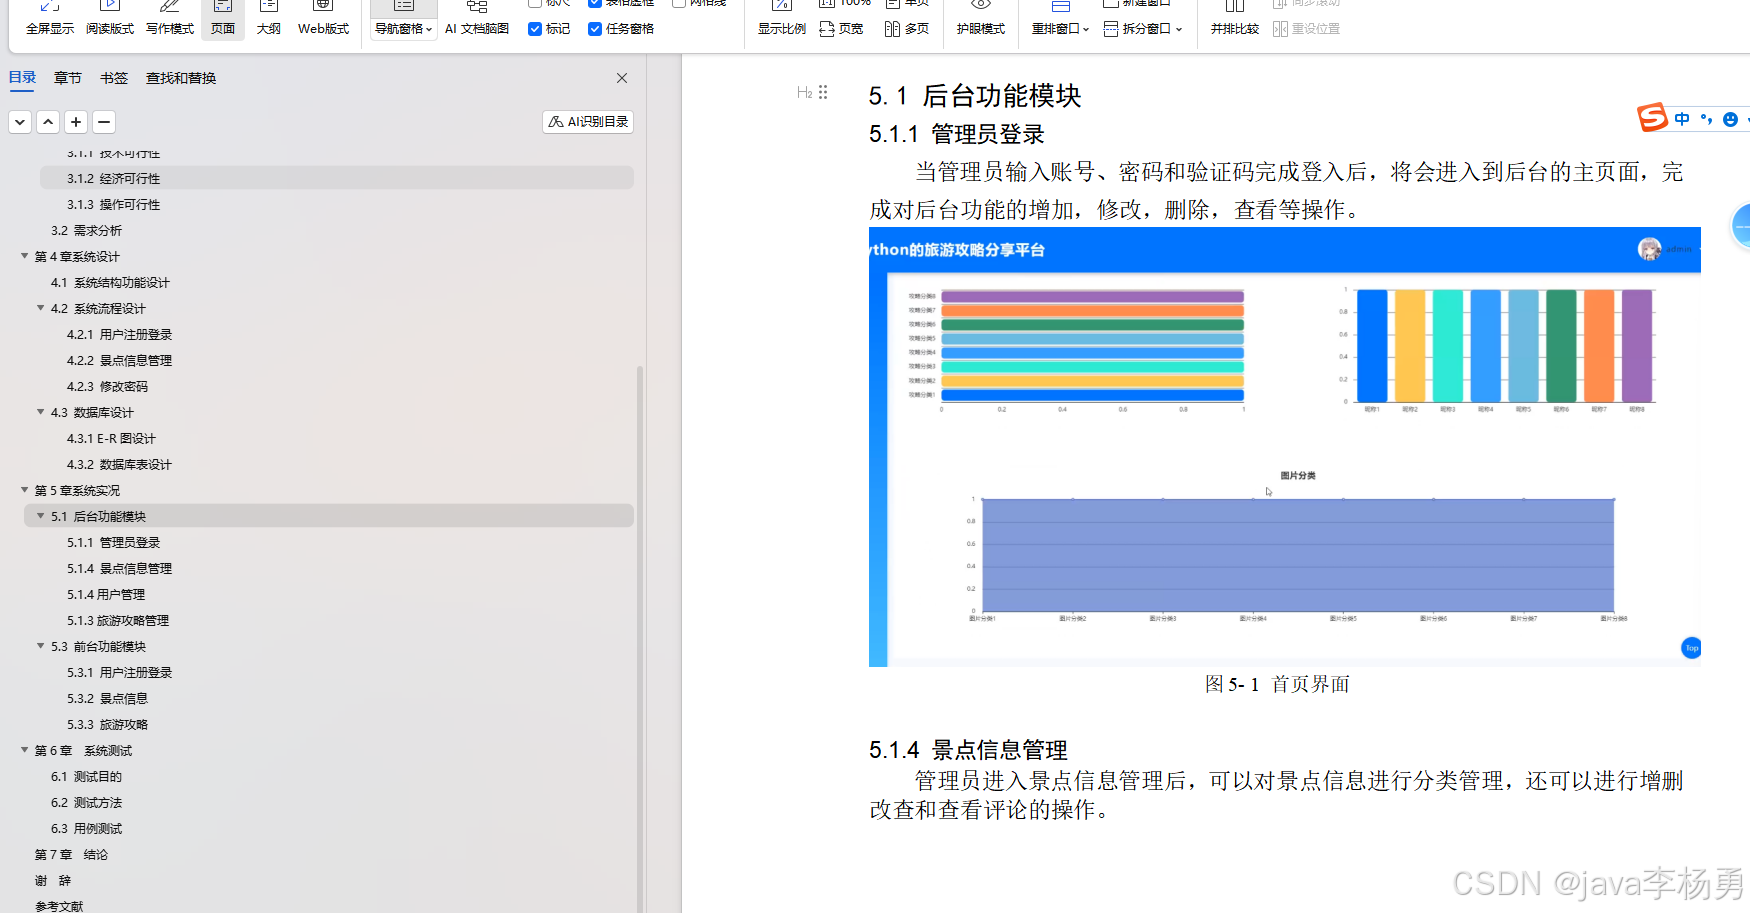The width and height of the screenshot is (1750, 913).
Task: Click the figure caption 图 5-1 首页界面
Action: point(1277,684)
